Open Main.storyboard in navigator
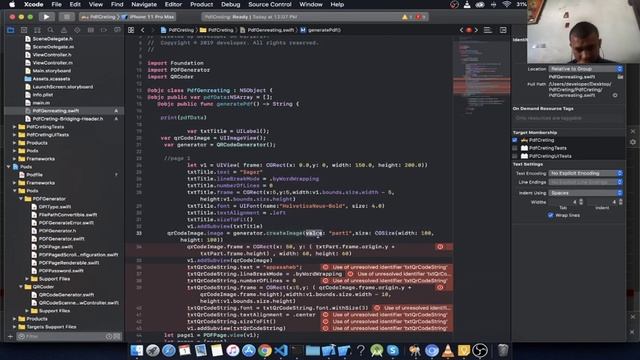 pos(52,71)
